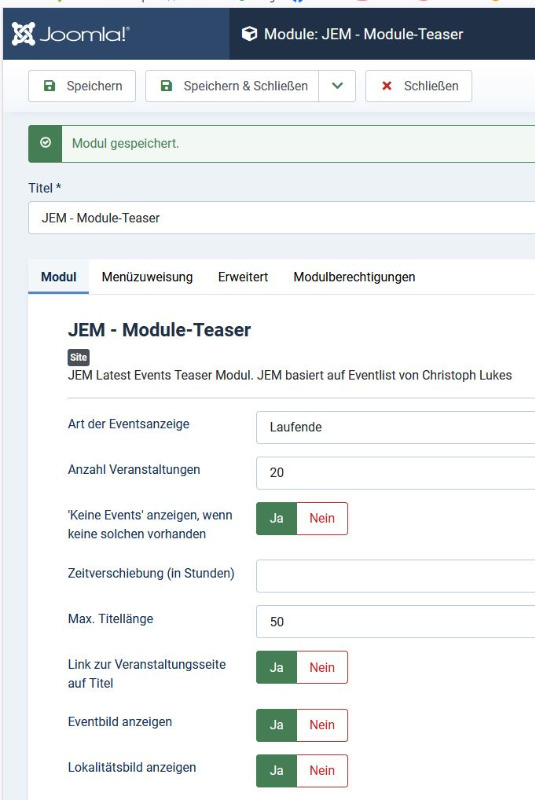Set Link zur Veranstaltungsseite to Nein

322,667
